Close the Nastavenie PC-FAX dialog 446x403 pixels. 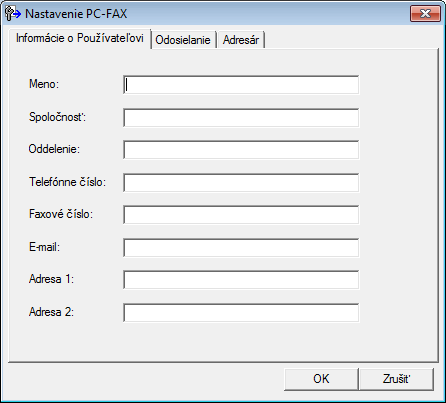pyautogui.click(x=425, y=13)
